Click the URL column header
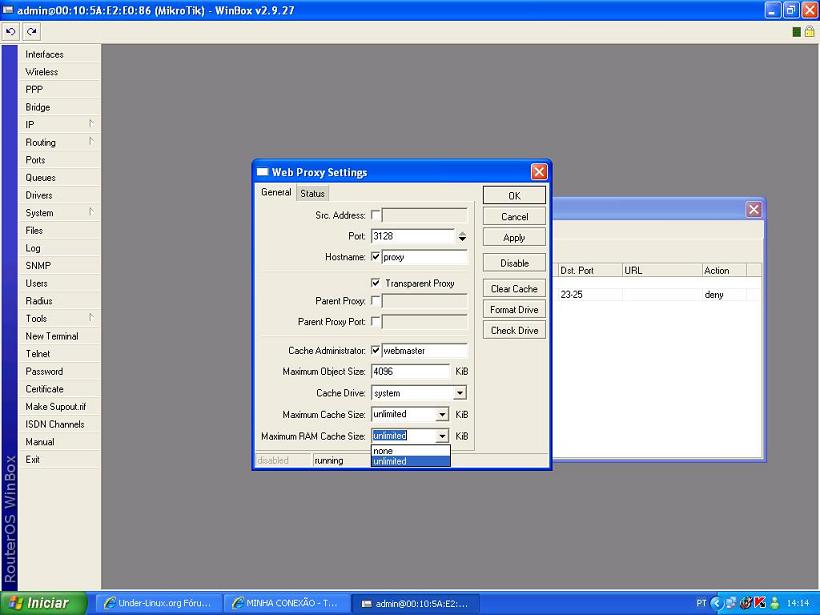820x615 pixels. [662, 270]
